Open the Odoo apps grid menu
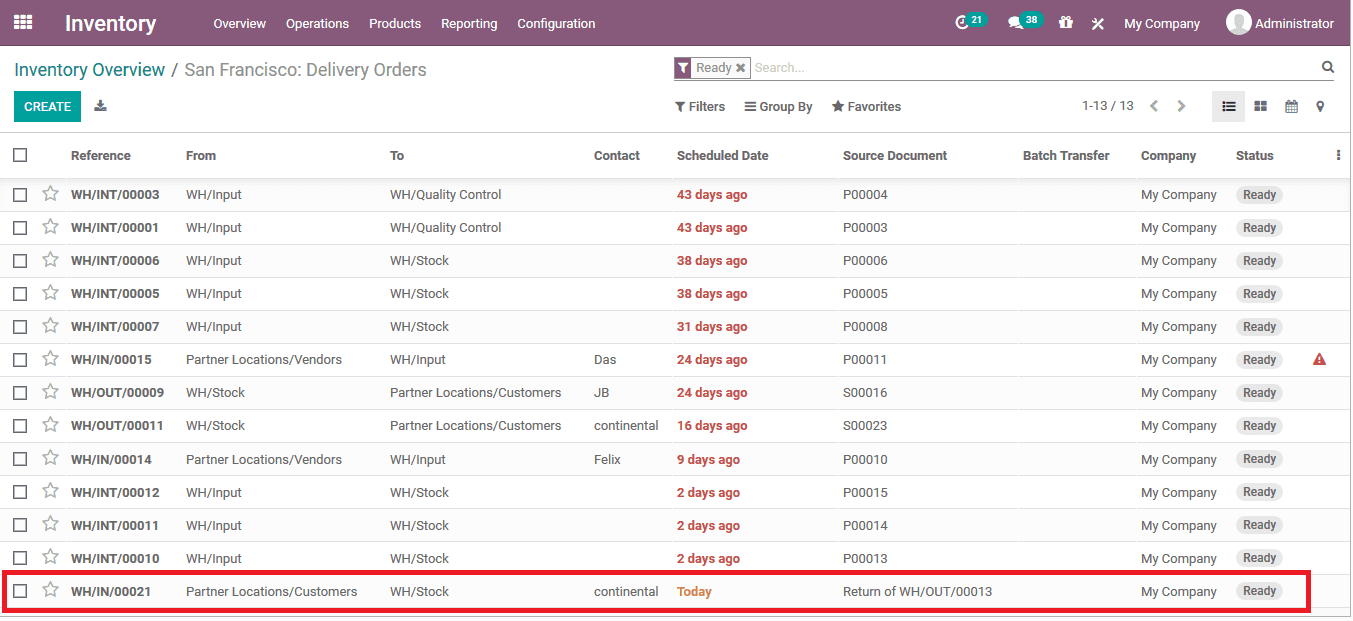This screenshot has height=621, width=1353. tap(22, 21)
